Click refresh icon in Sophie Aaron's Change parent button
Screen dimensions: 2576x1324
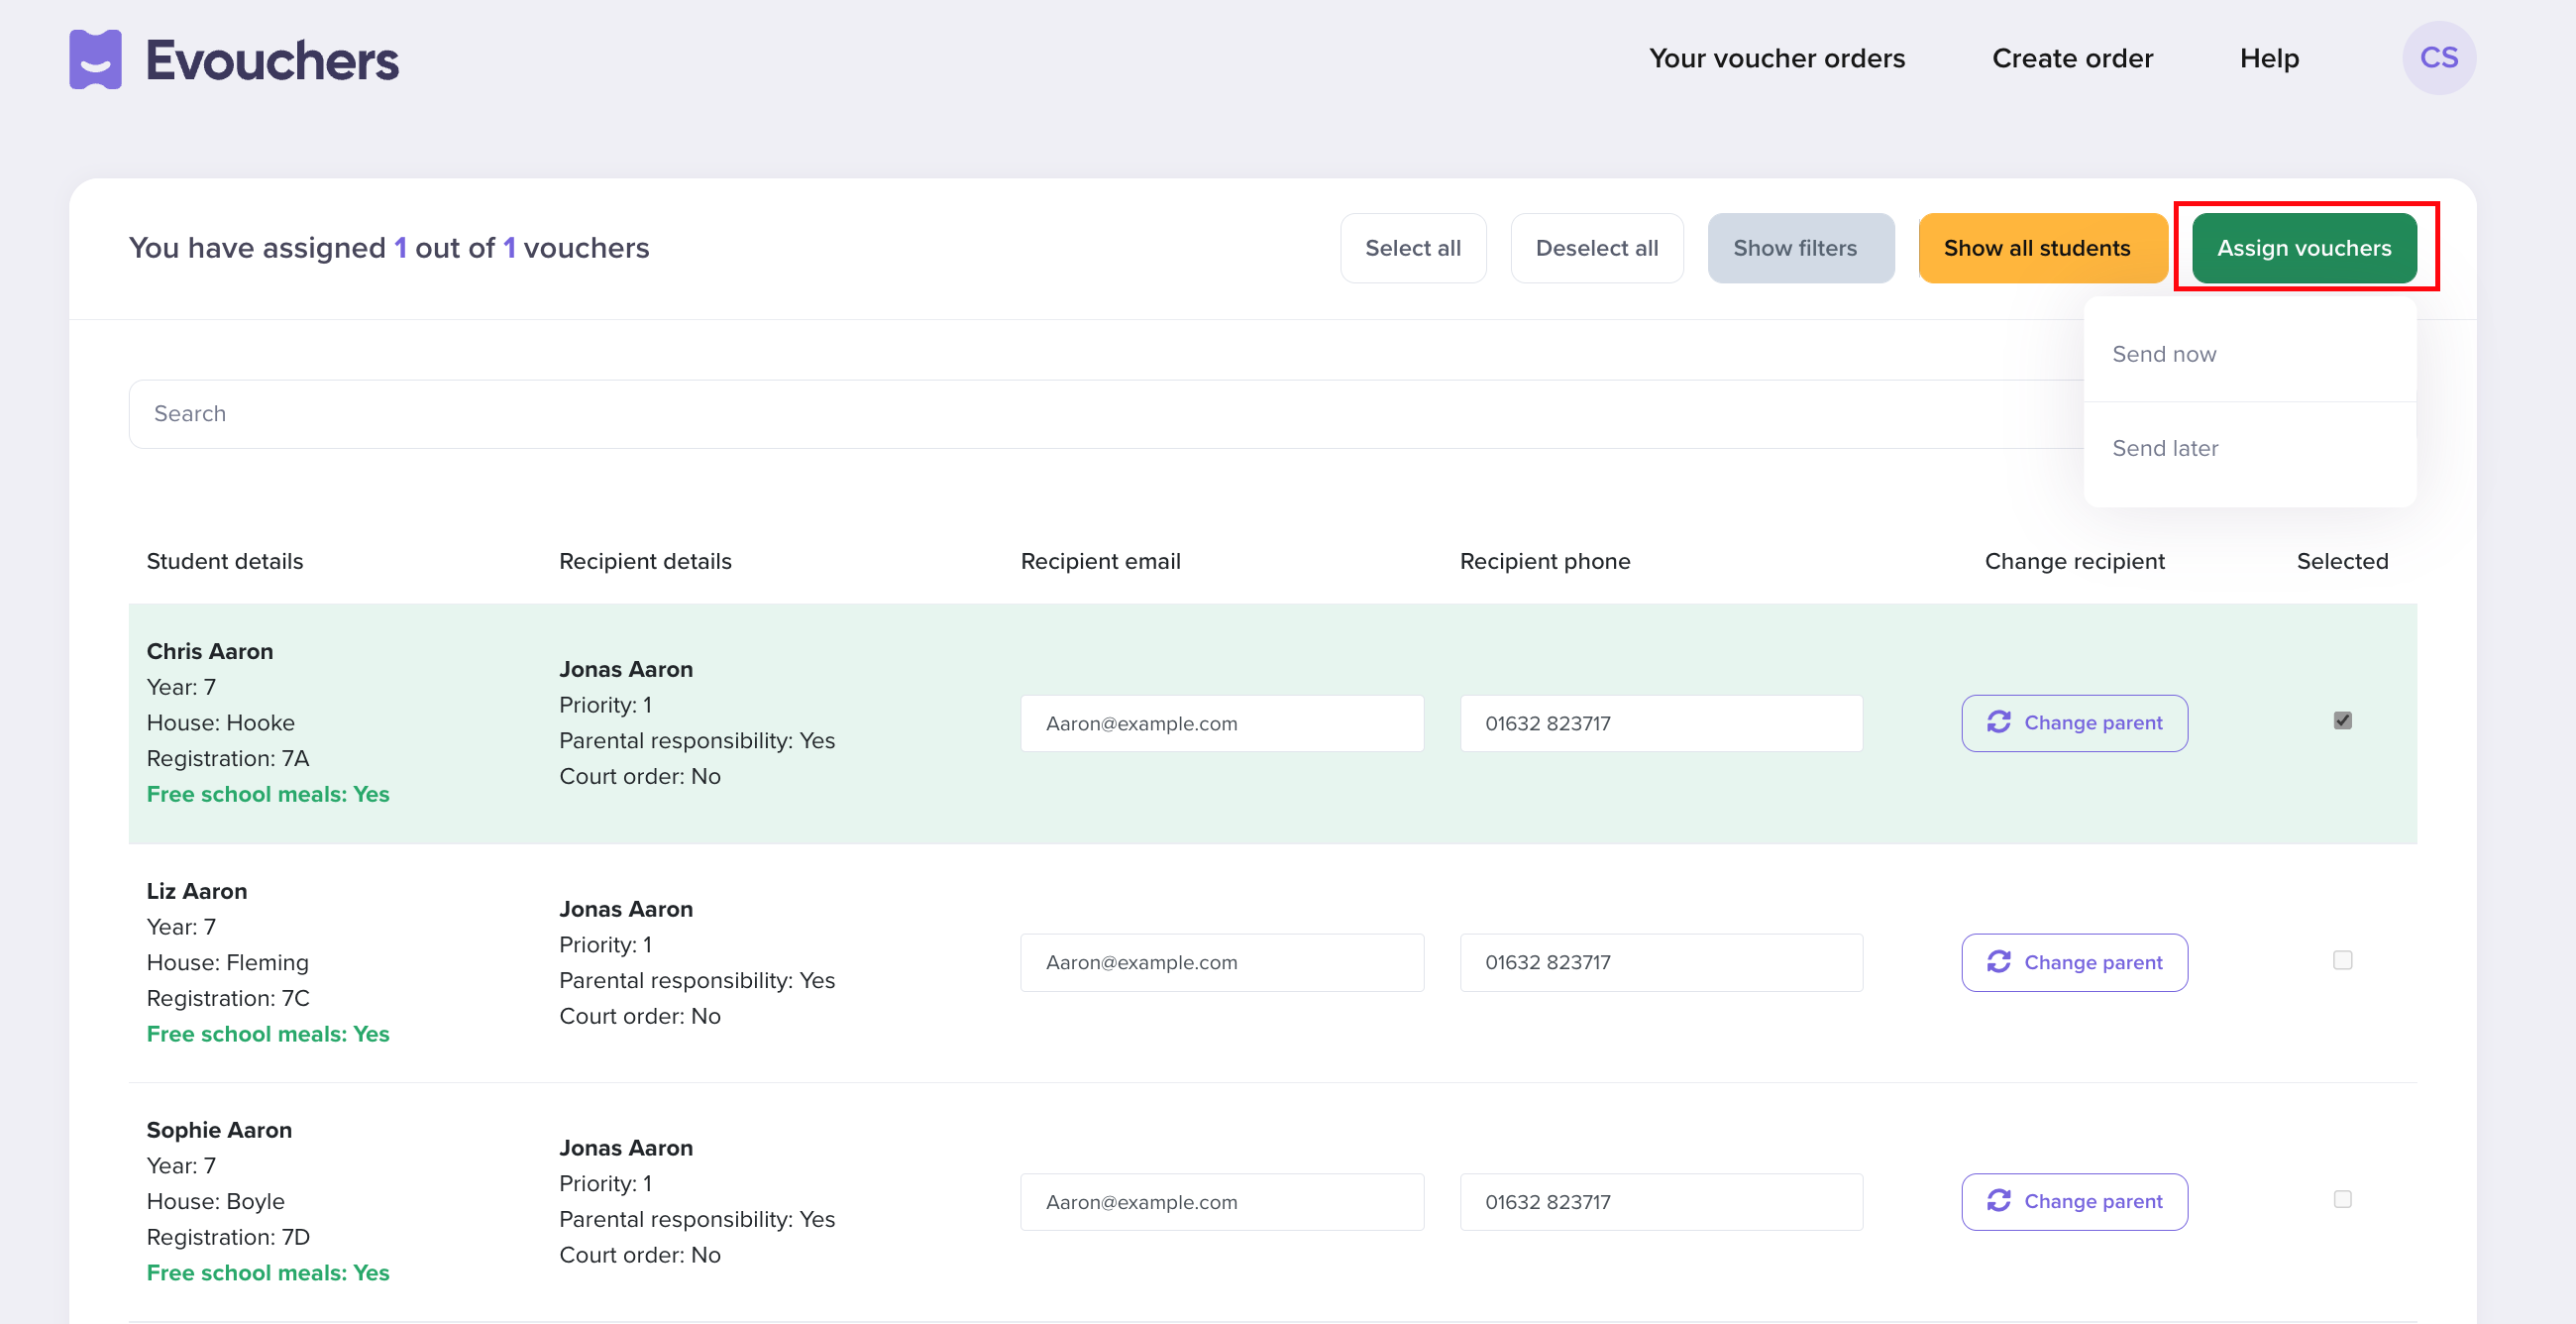[1998, 1201]
